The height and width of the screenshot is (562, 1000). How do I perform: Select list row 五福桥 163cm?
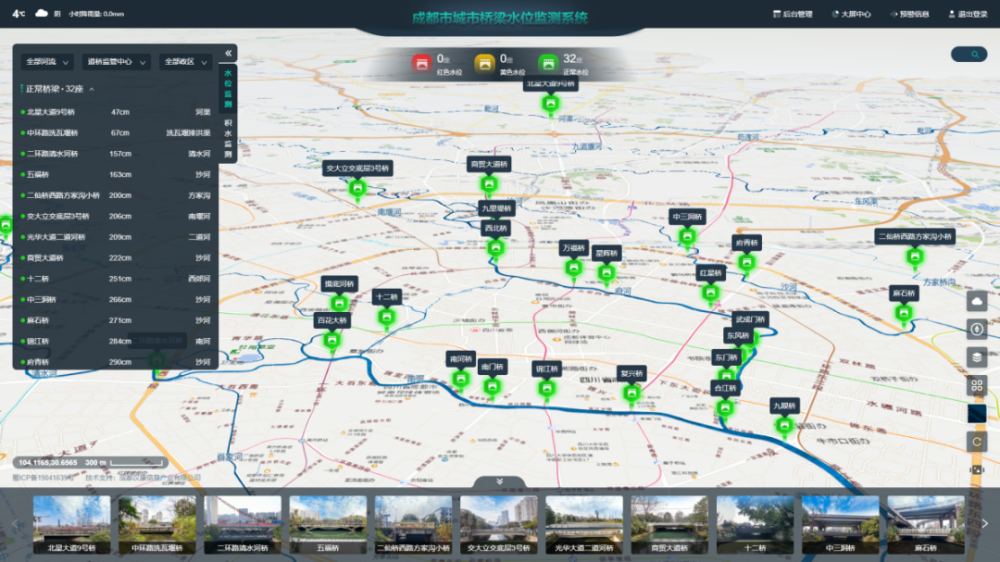pyautogui.click(x=115, y=175)
